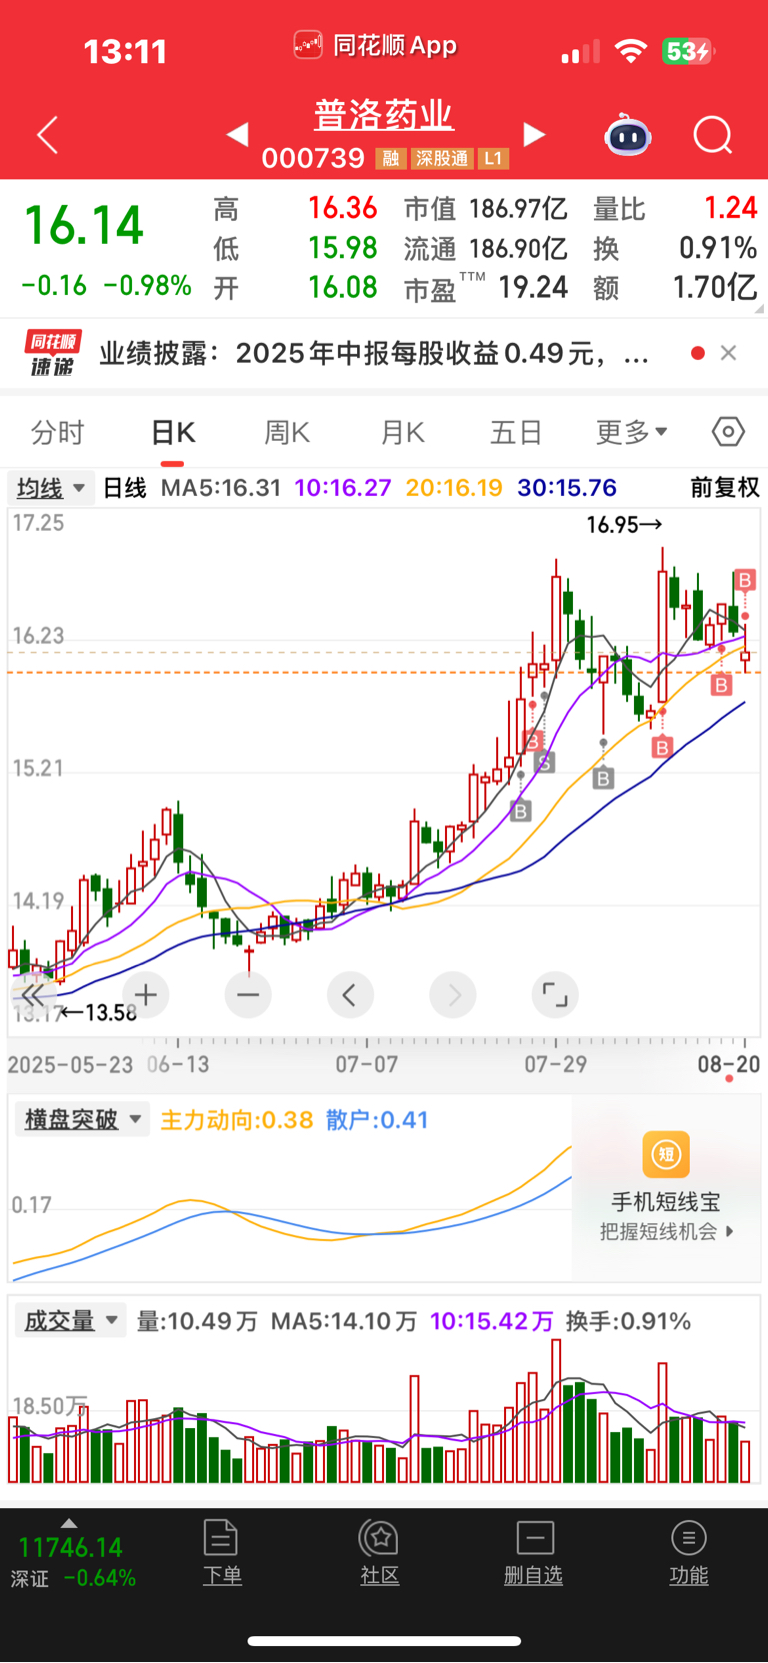The height and width of the screenshot is (1663, 768).
Task: Tap the 散户:0.41 label
Action: tap(377, 1120)
